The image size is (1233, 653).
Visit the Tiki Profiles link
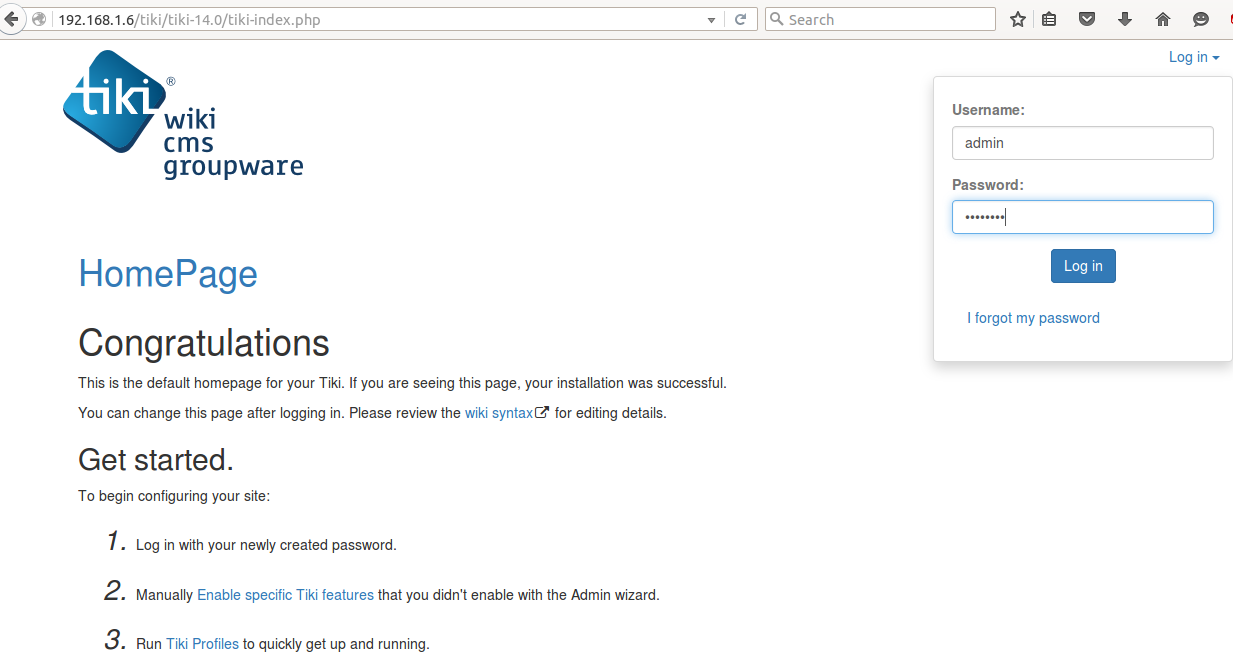tap(202, 644)
